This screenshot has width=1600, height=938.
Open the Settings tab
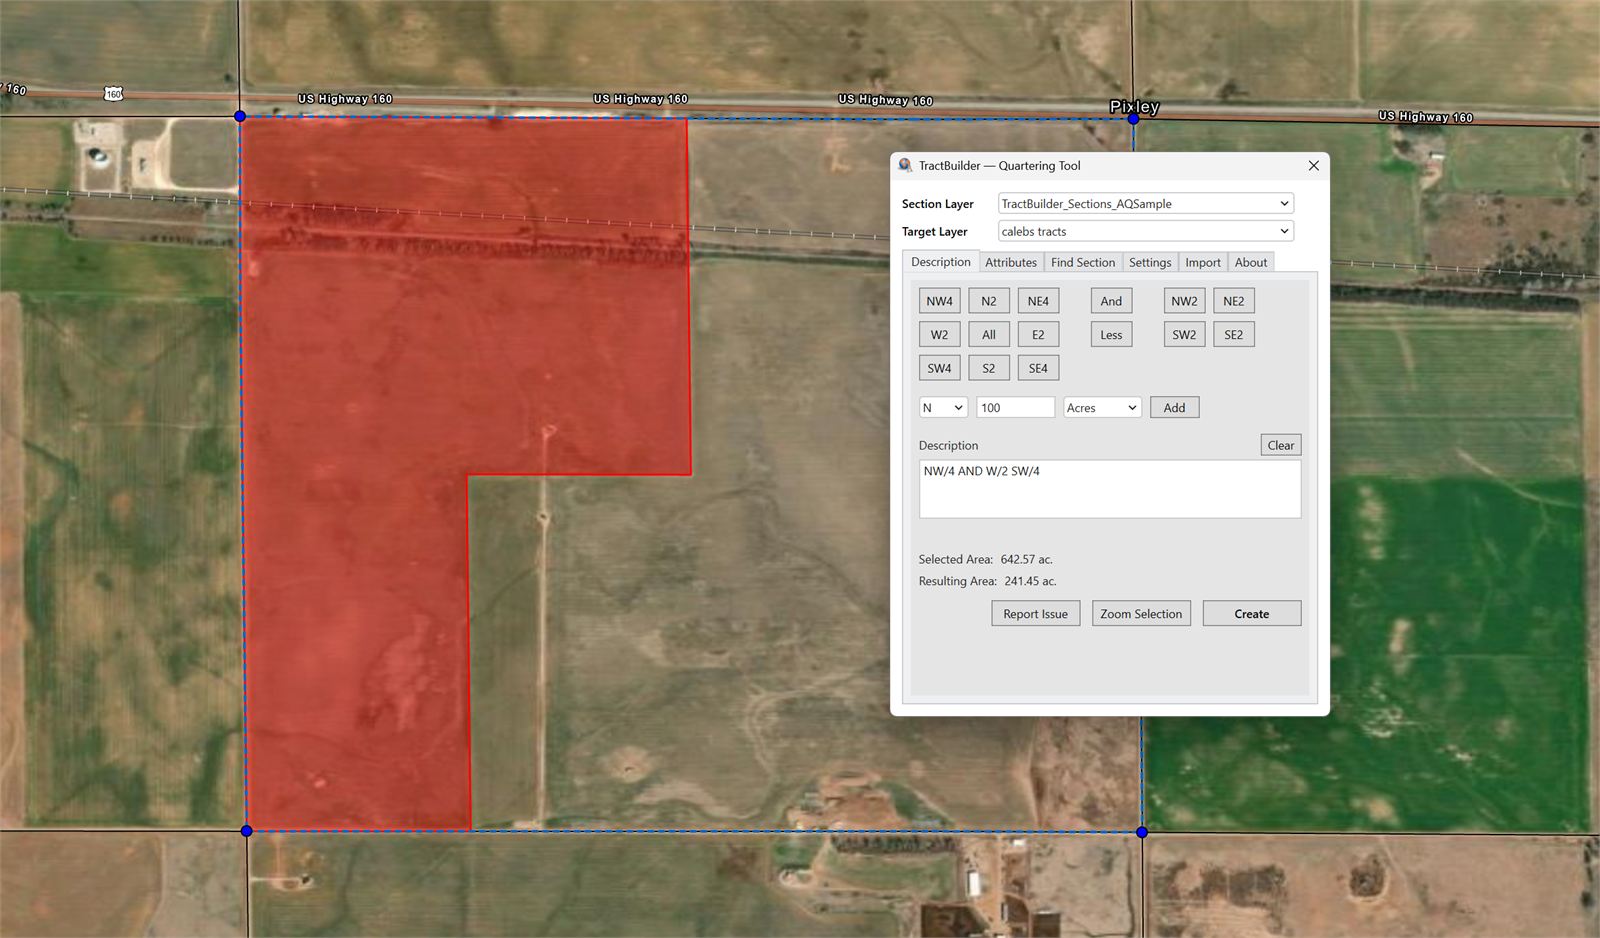click(x=1150, y=262)
